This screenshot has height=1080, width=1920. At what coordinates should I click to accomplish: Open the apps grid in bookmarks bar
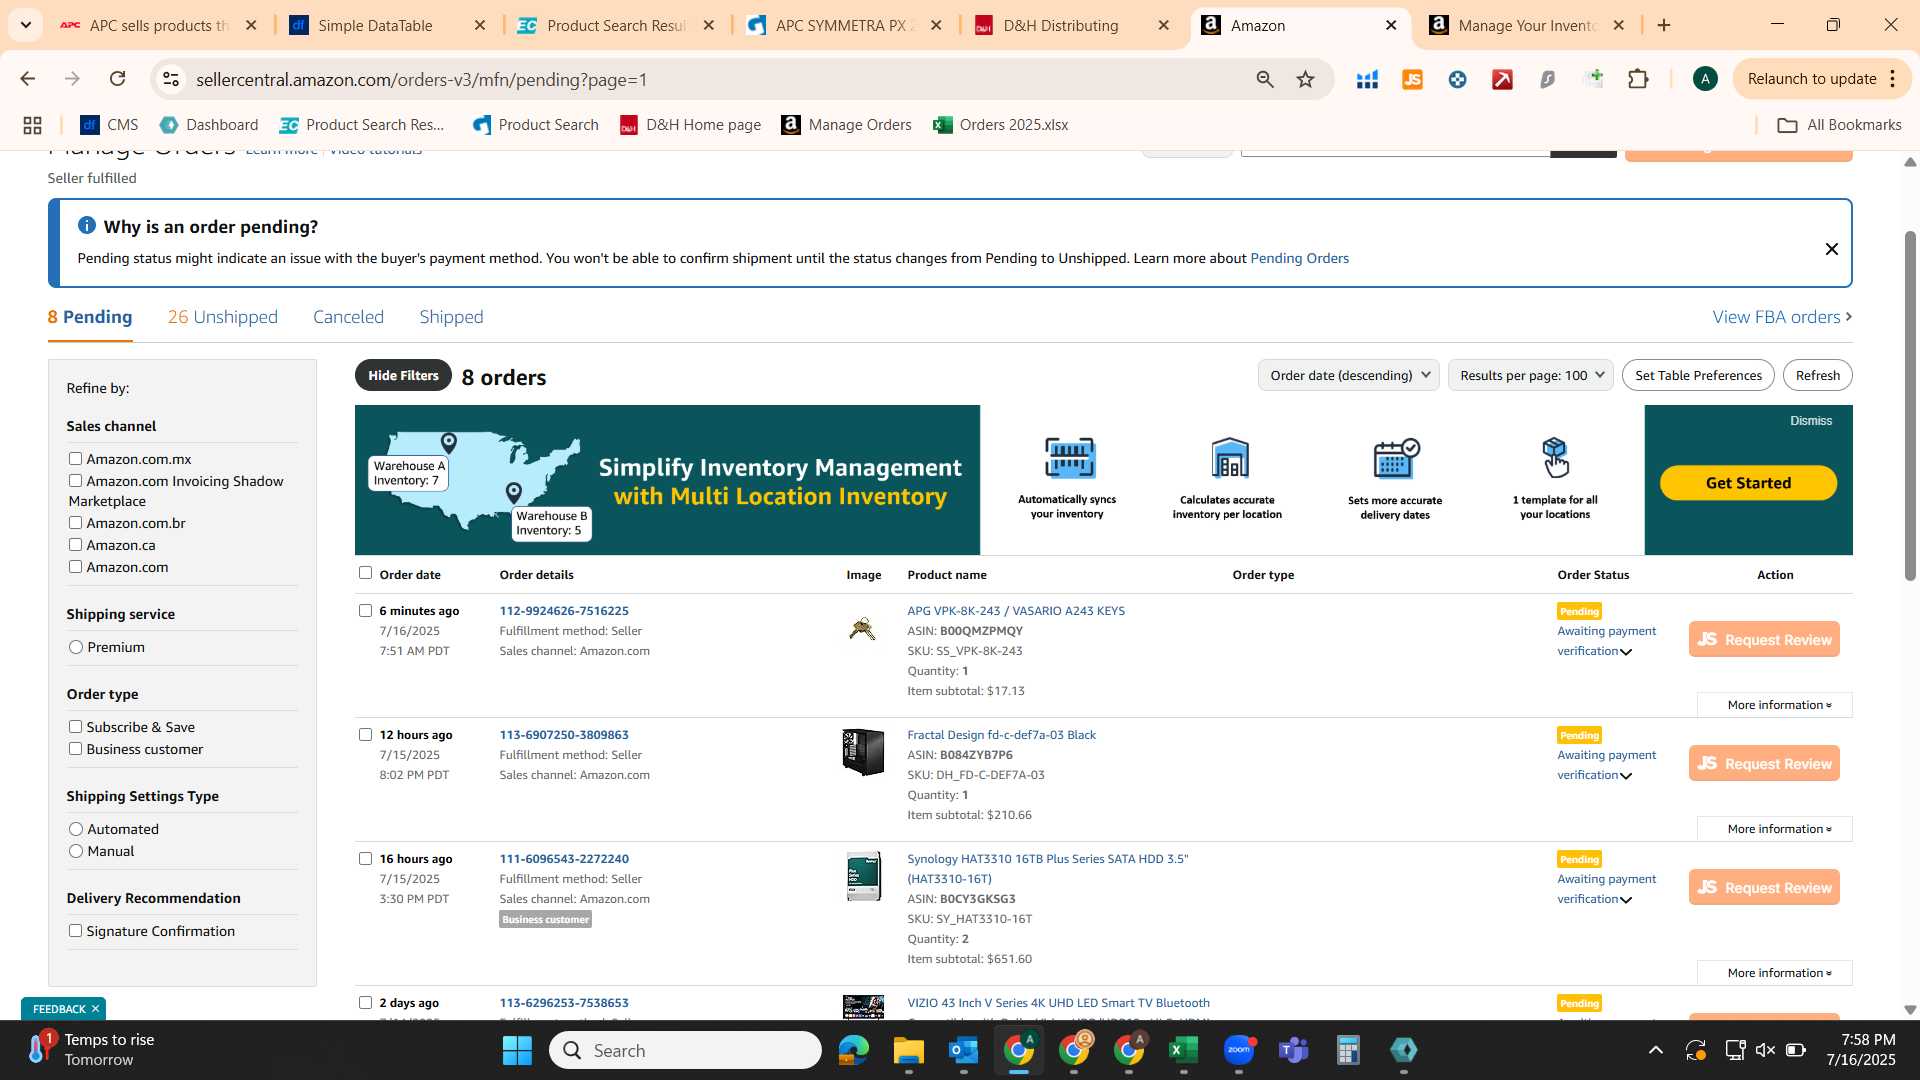(32, 125)
